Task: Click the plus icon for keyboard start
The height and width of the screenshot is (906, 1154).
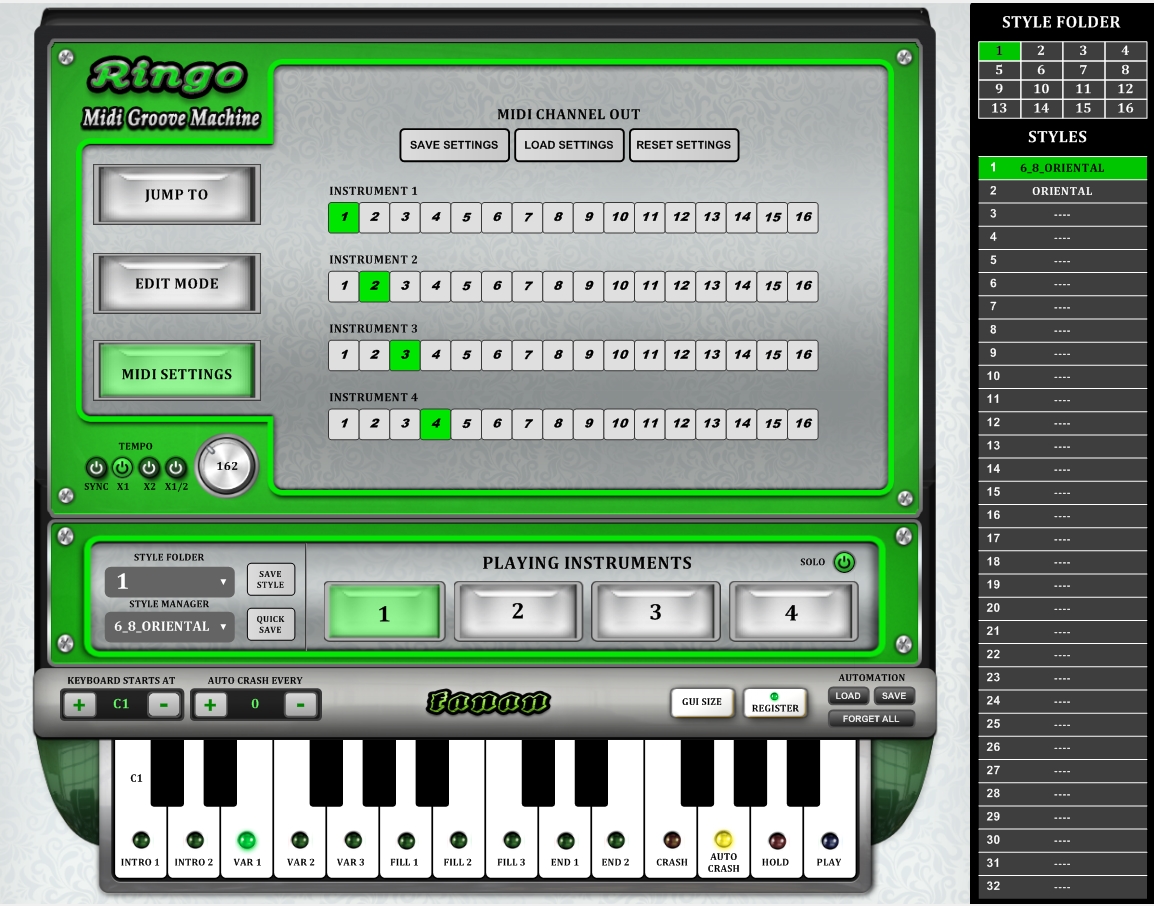Action: (x=79, y=704)
